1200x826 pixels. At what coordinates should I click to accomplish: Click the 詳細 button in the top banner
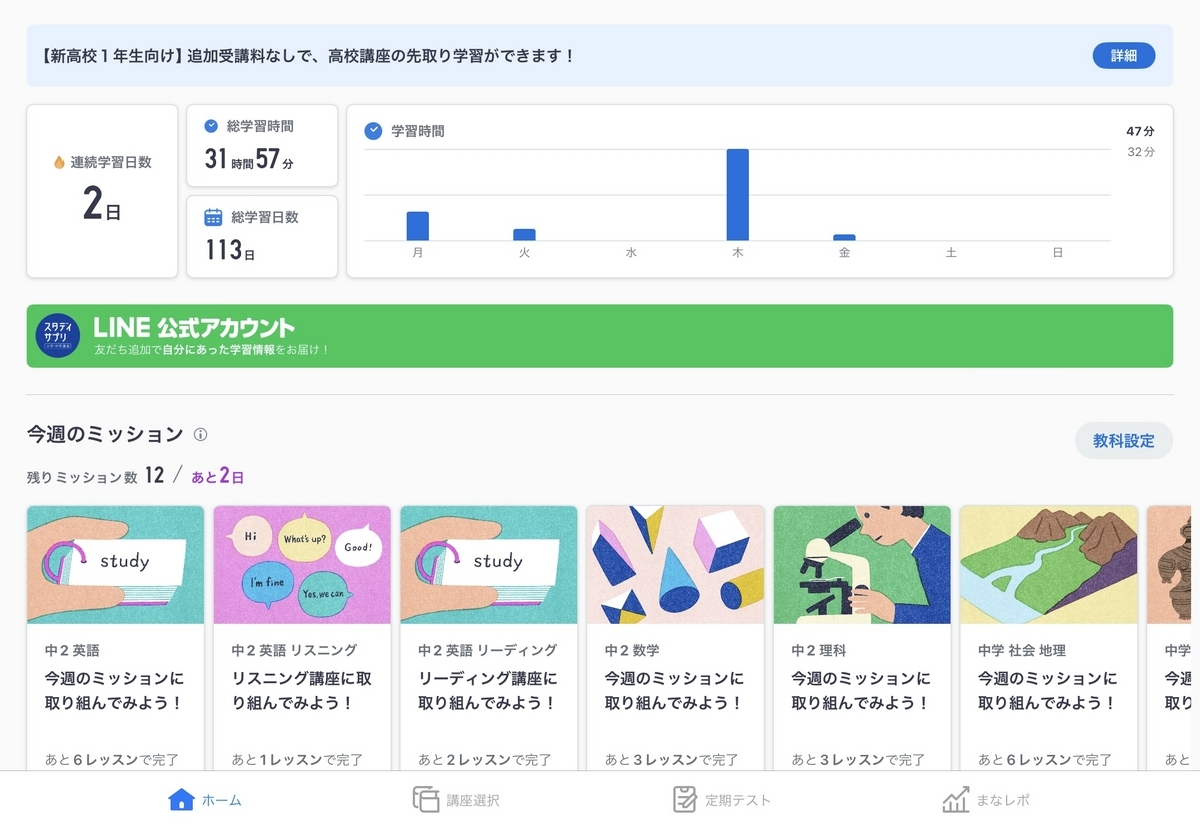click(1124, 56)
